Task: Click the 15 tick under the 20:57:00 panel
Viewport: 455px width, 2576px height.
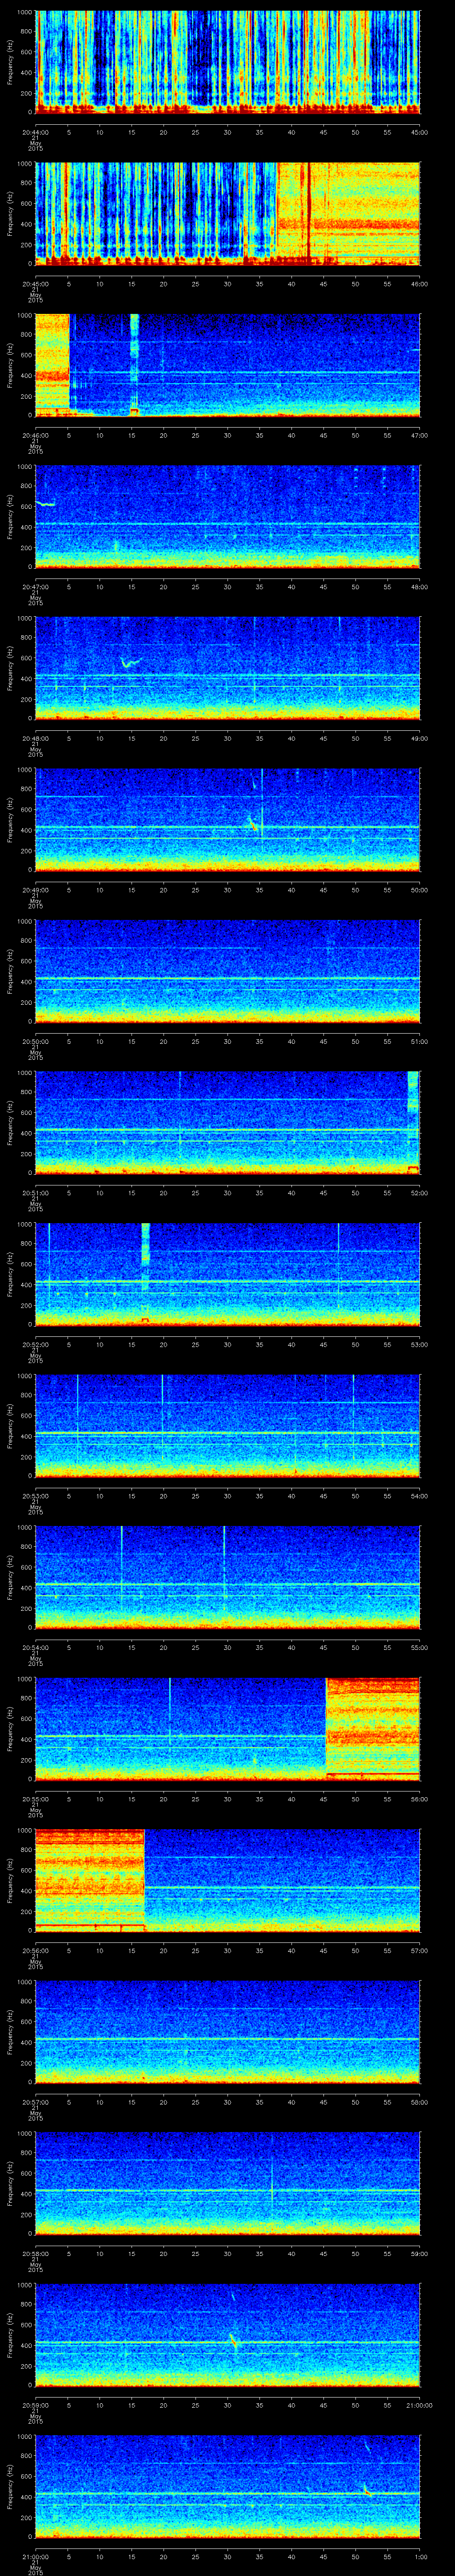Action: click(x=132, y=2103)
